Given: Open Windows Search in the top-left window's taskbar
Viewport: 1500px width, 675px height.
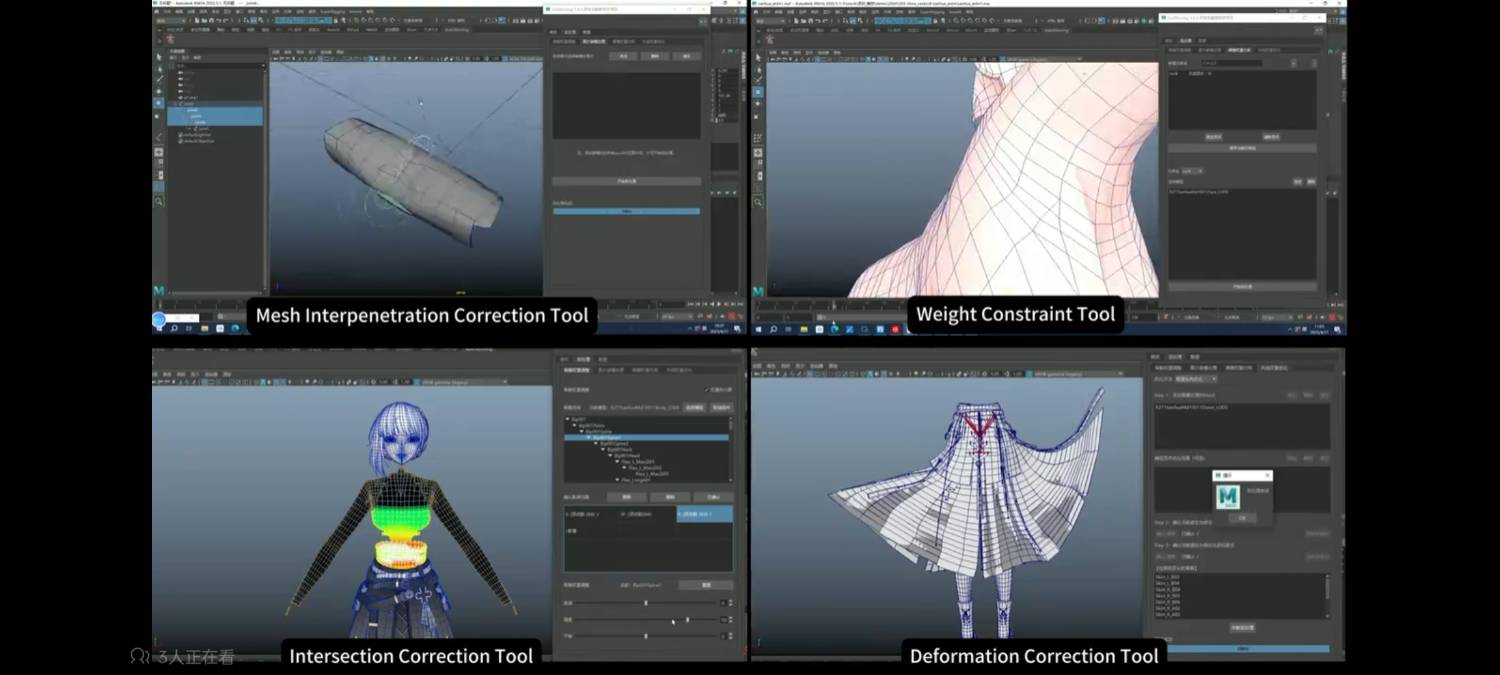Looking at the screenshot, I should coord(174,328).
